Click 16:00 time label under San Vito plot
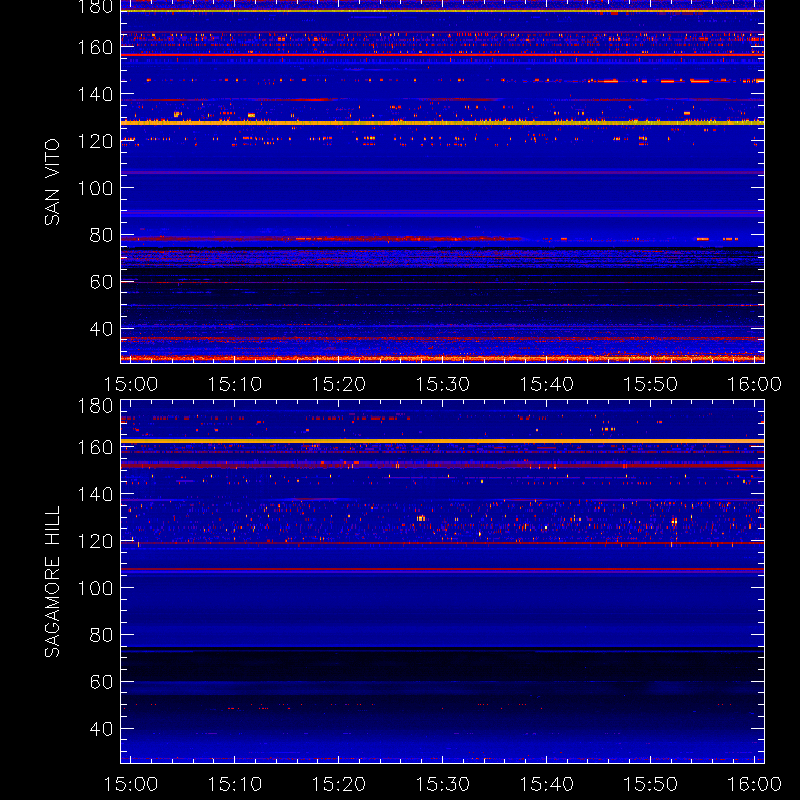 (754, 384)
